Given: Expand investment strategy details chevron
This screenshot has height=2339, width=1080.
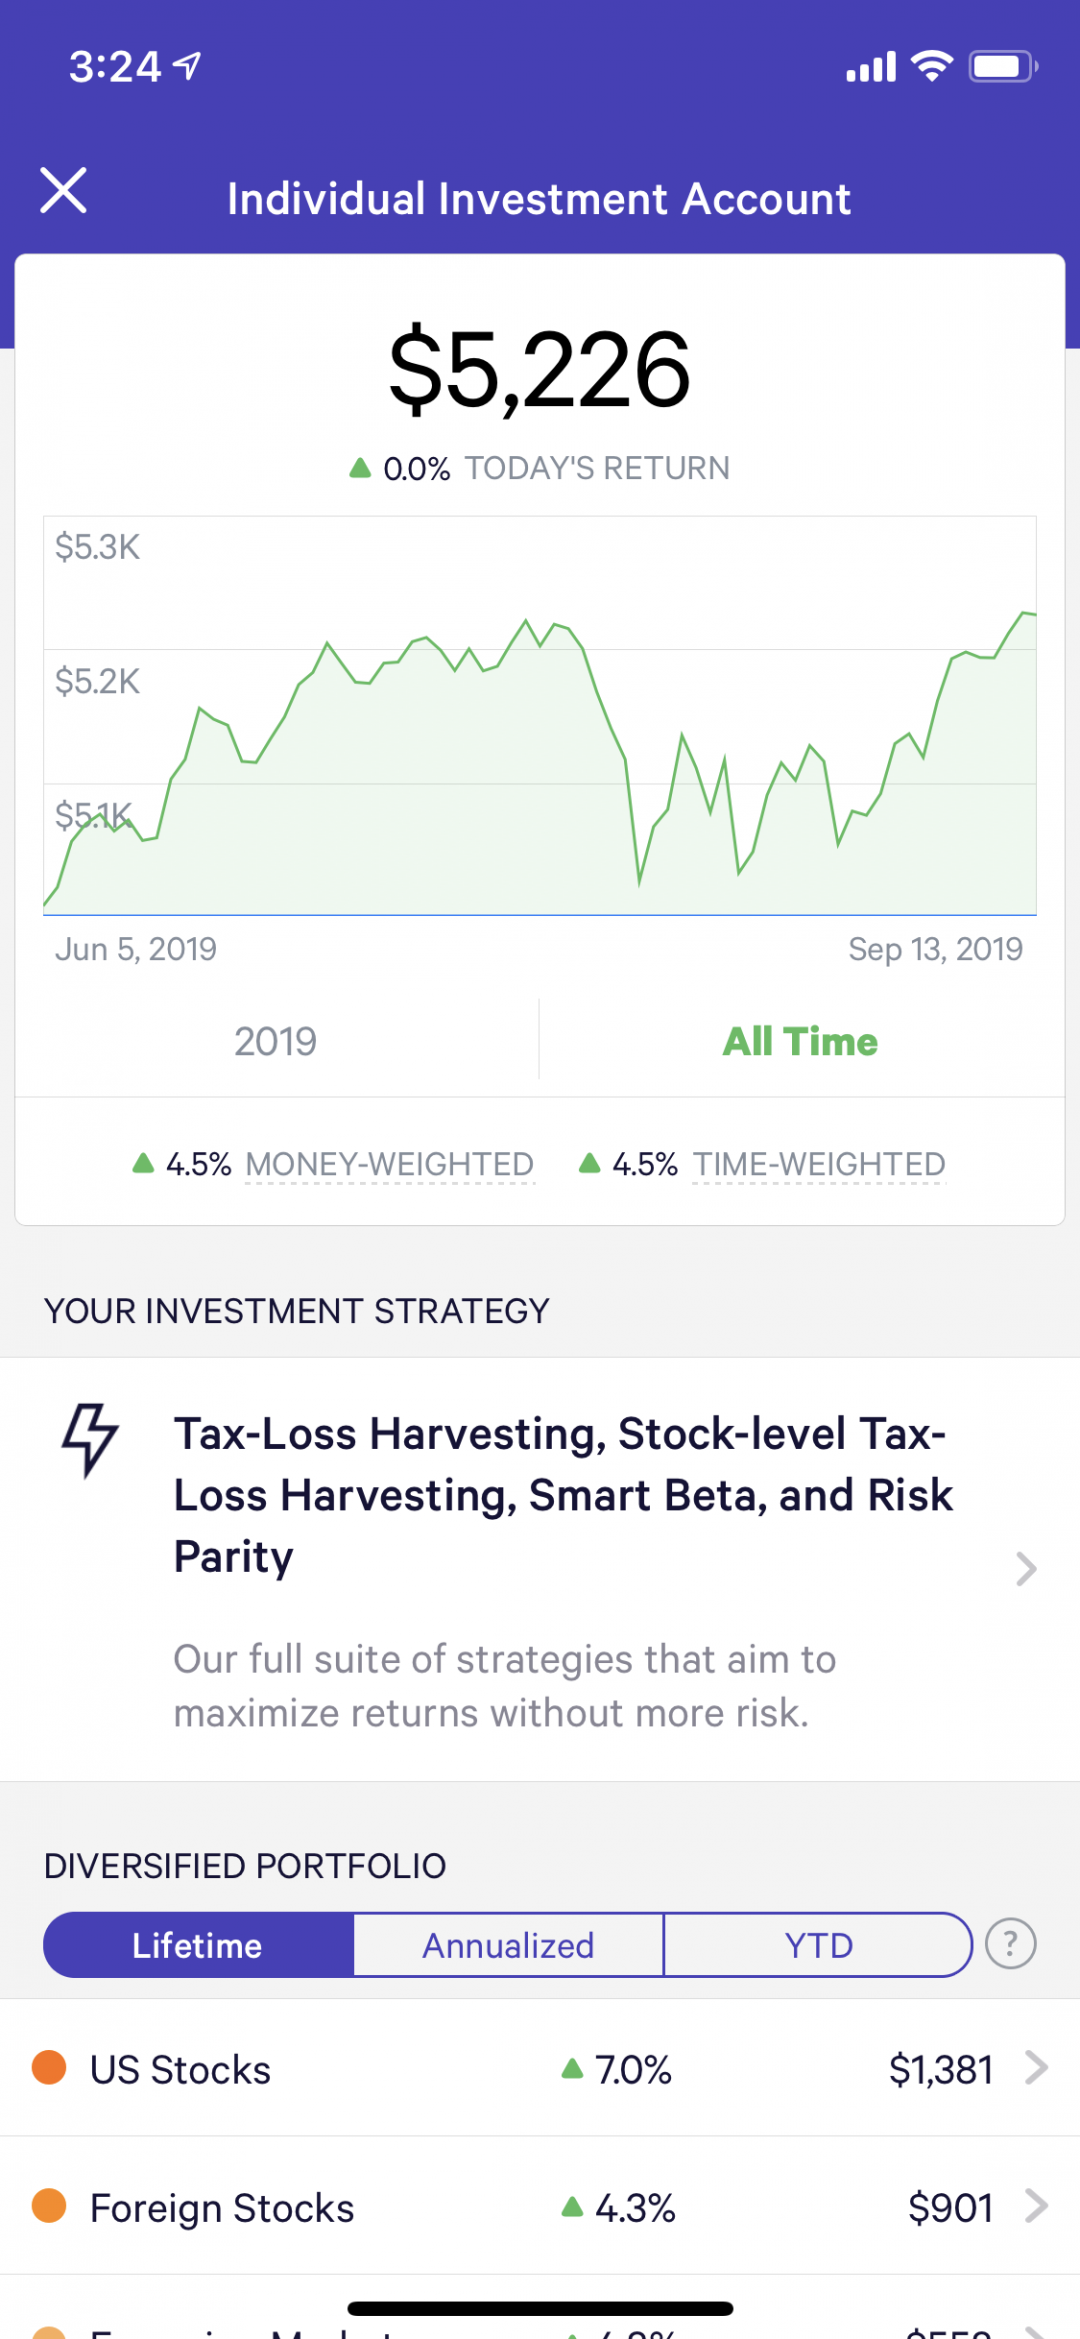Looking at the screenshot, I should [1026, 1569].
